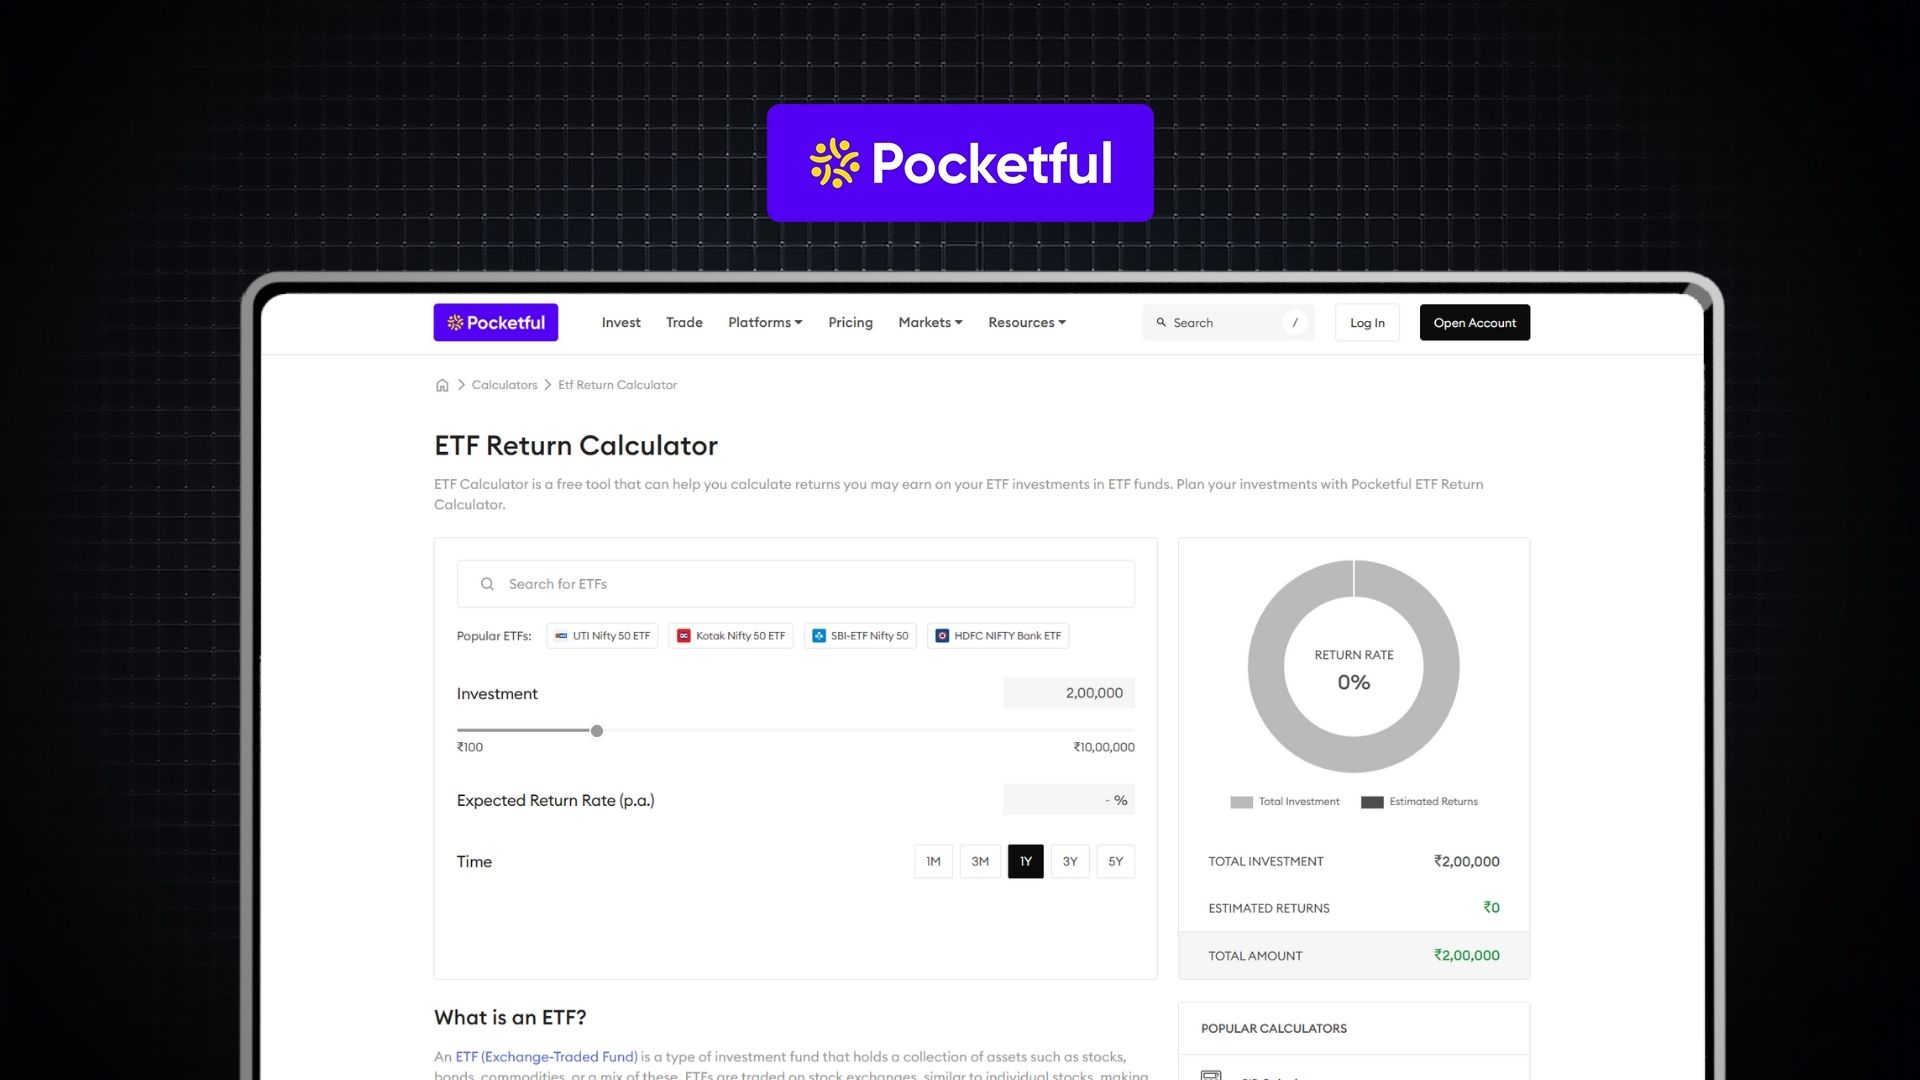Click the Kotak Nifty 50 ETF logo icon
Screen dimensions: 1920x1080
tap(684, 636)
